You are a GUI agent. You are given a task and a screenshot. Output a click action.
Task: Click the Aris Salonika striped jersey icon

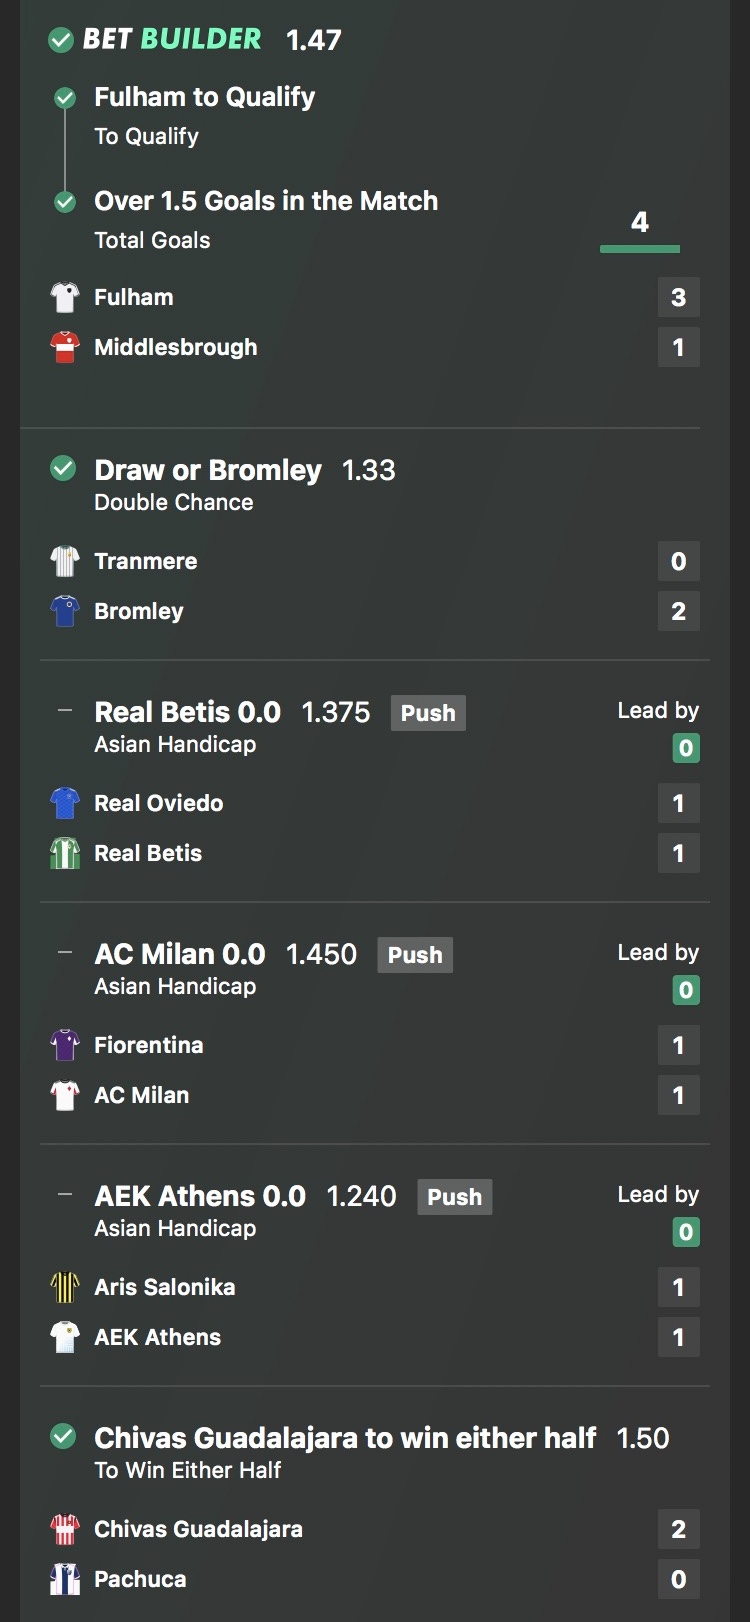point(65,1287)
